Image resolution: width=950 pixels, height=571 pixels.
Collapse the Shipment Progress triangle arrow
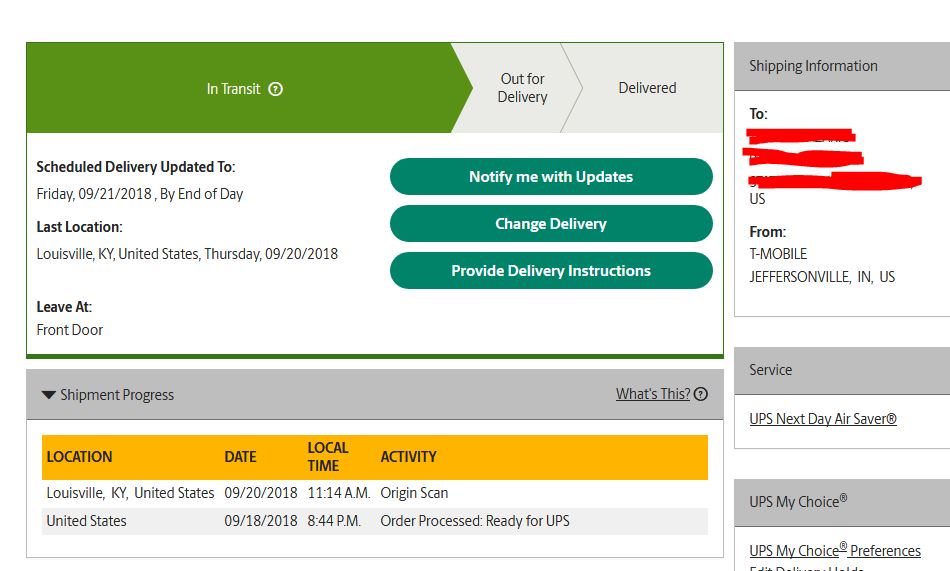(x=48, y=395)
